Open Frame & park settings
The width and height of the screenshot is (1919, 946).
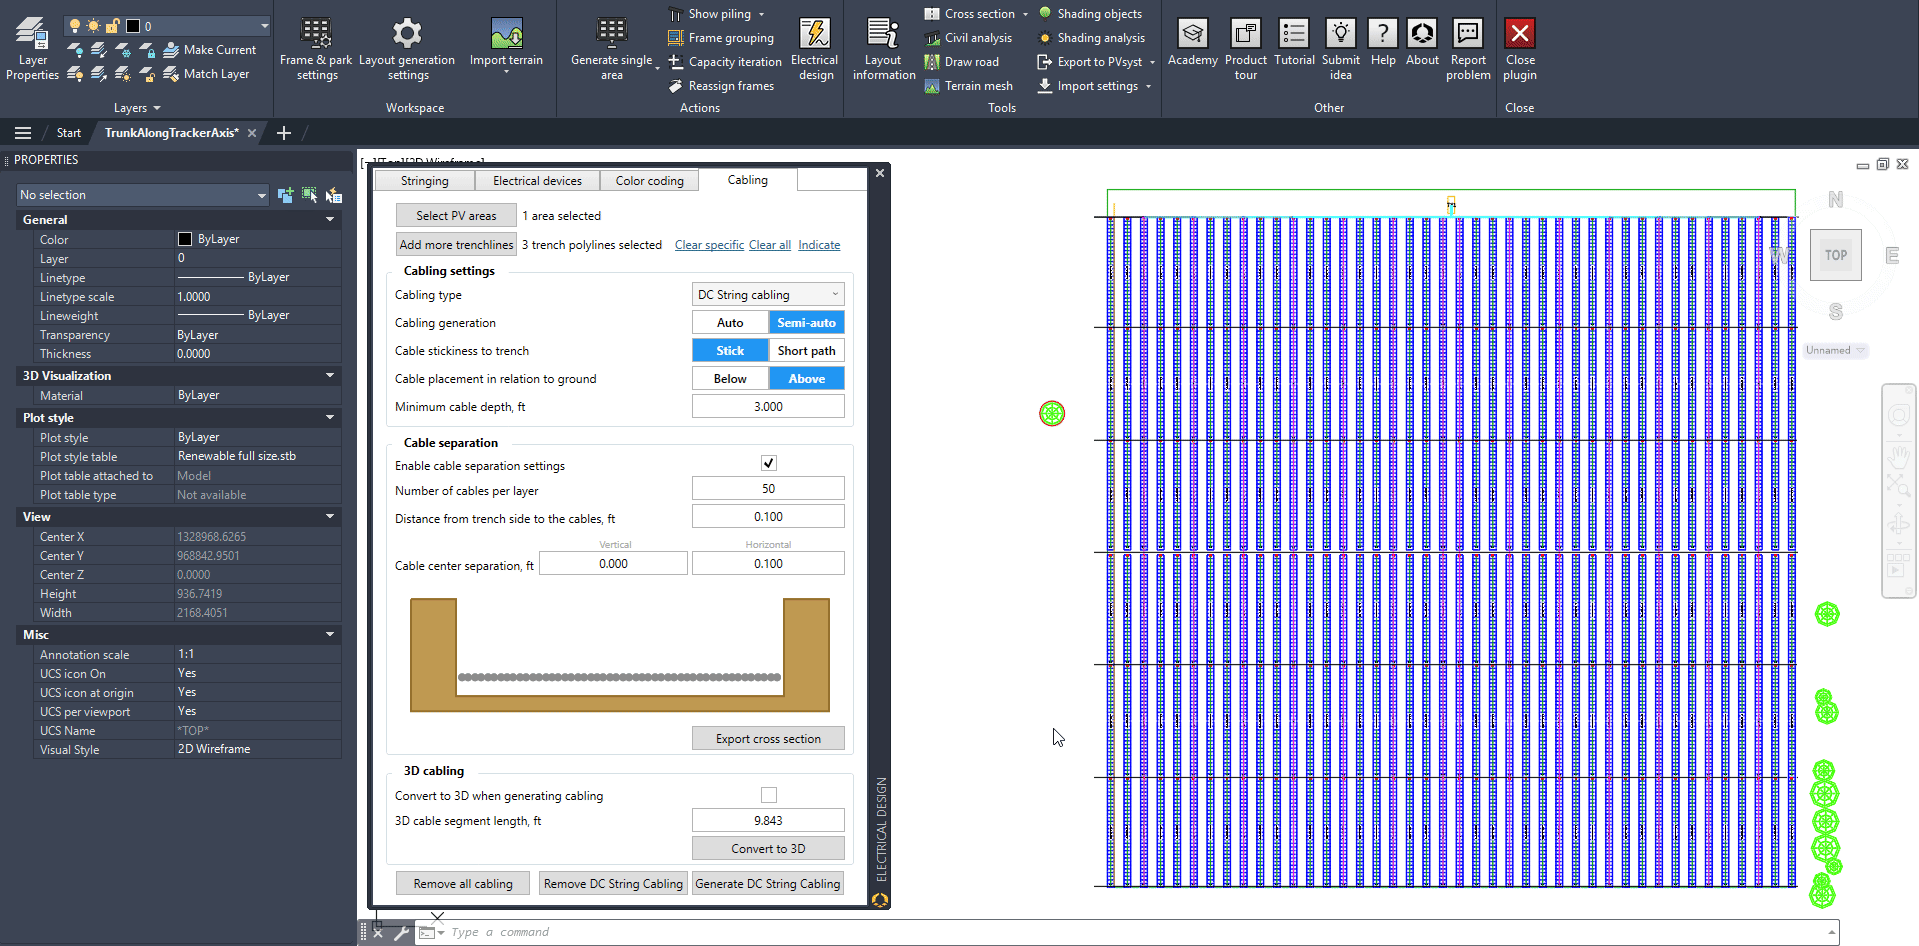click(x=316, y=48)
